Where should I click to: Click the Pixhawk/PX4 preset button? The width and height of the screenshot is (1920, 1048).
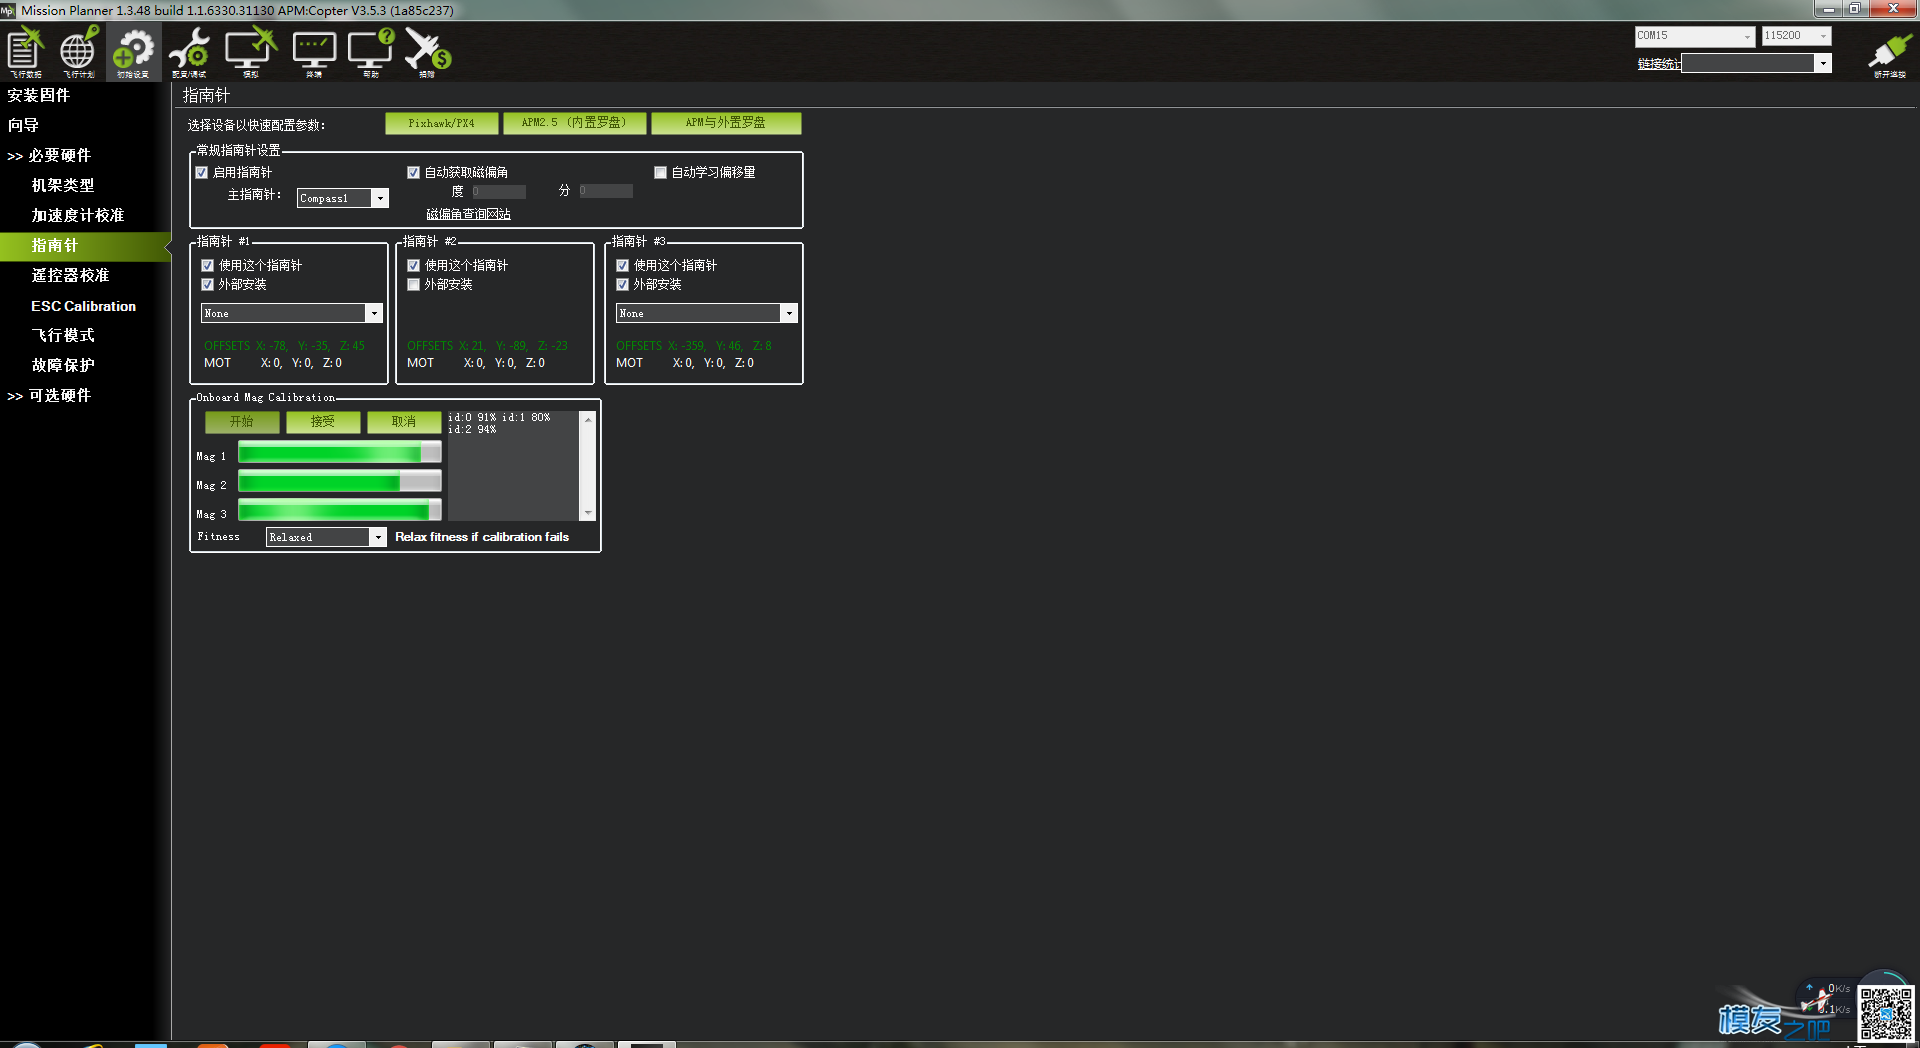tap(442, 123)
